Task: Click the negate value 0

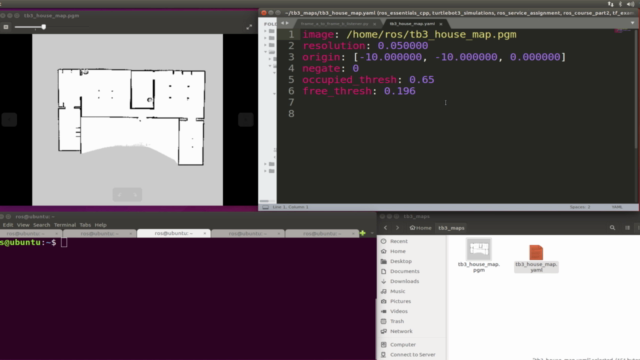Action: click(x=356, y=69)
